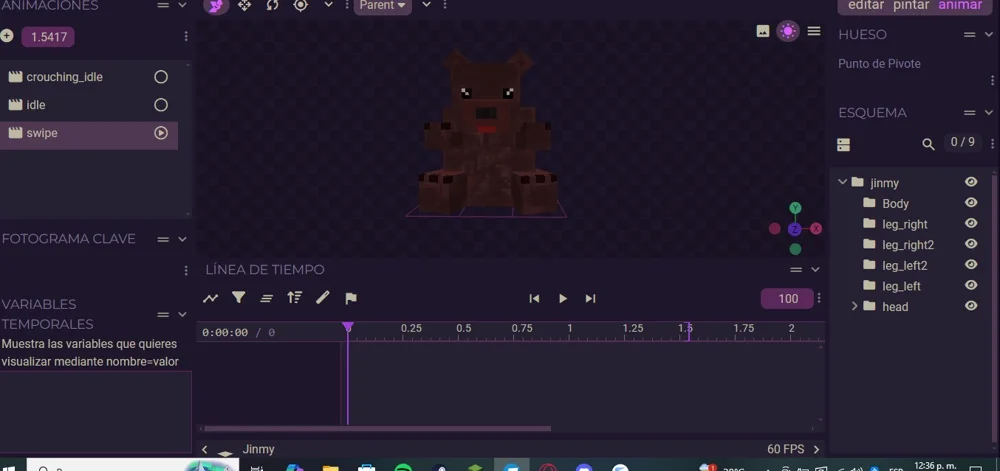This screenshot has width=1000, height=471.
Task: Collapse the ANIMACIONES panel chevron
Action: coord(182,5)
